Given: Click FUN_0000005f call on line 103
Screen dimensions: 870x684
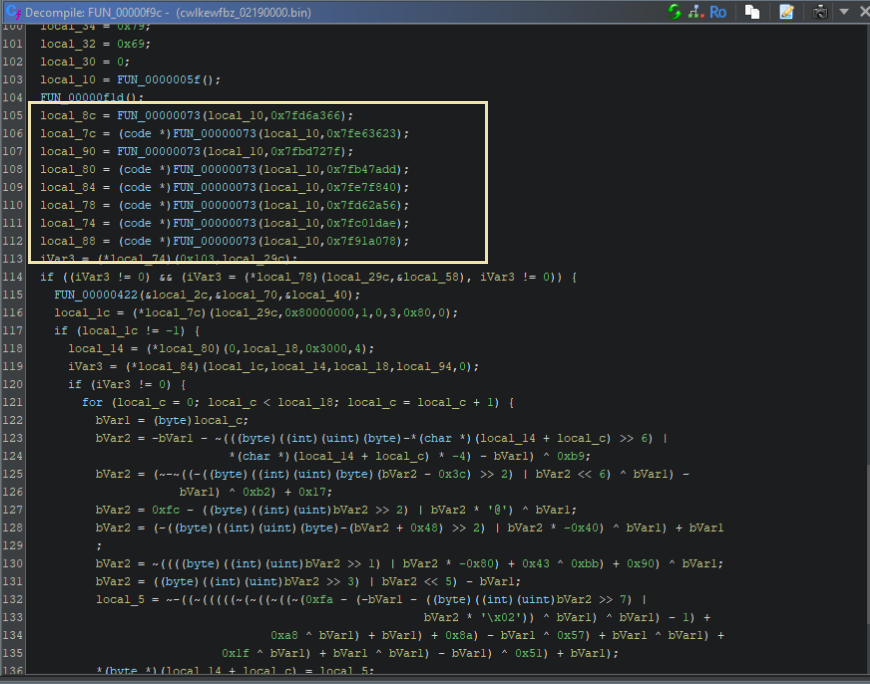Looking at the screenshot, I should (159, 79).
